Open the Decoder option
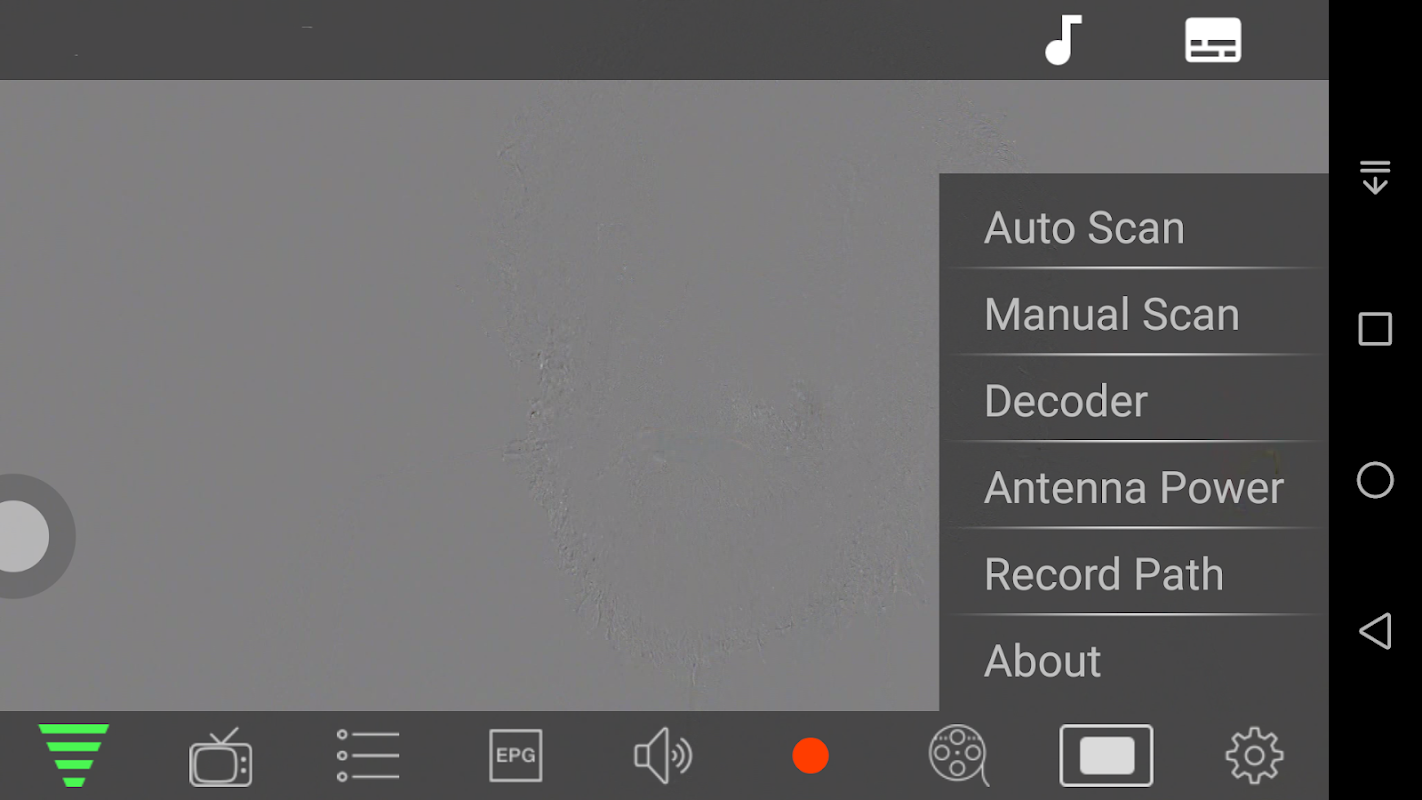 click(1134, 401)
